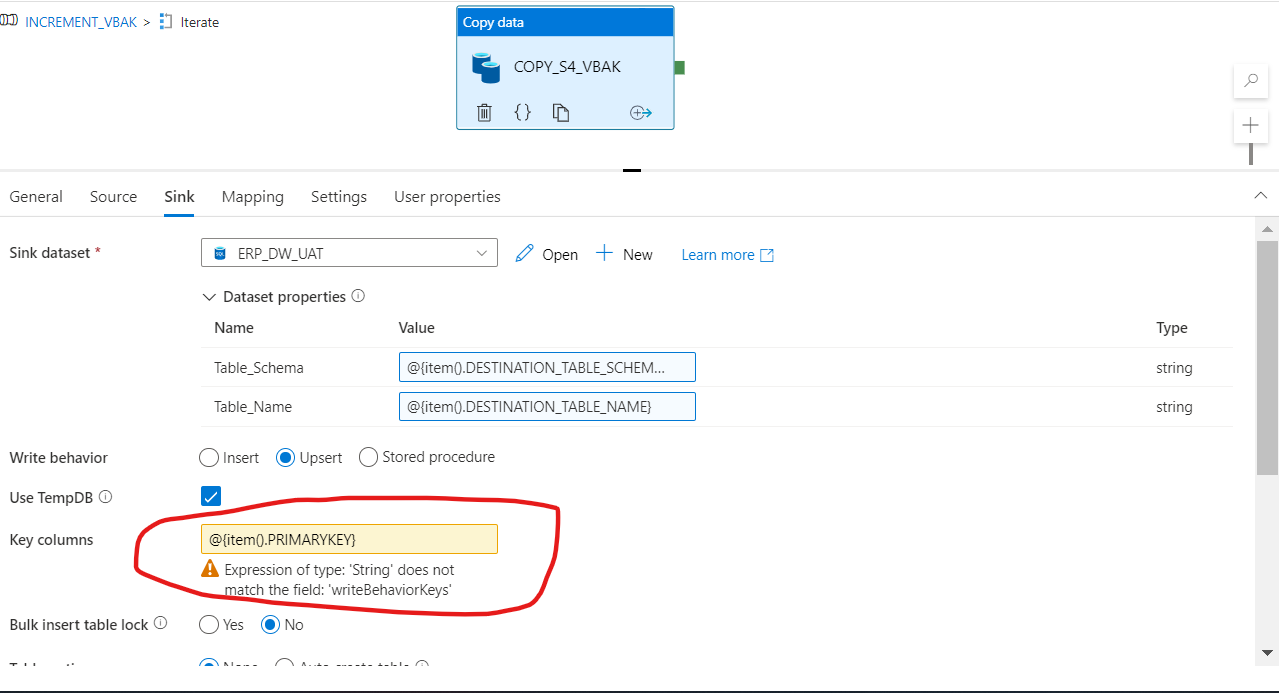Image resolution: width=1279 pixels, height=693 pixels.
Task: Click the orange warning triangle icon
Action: 210,569
